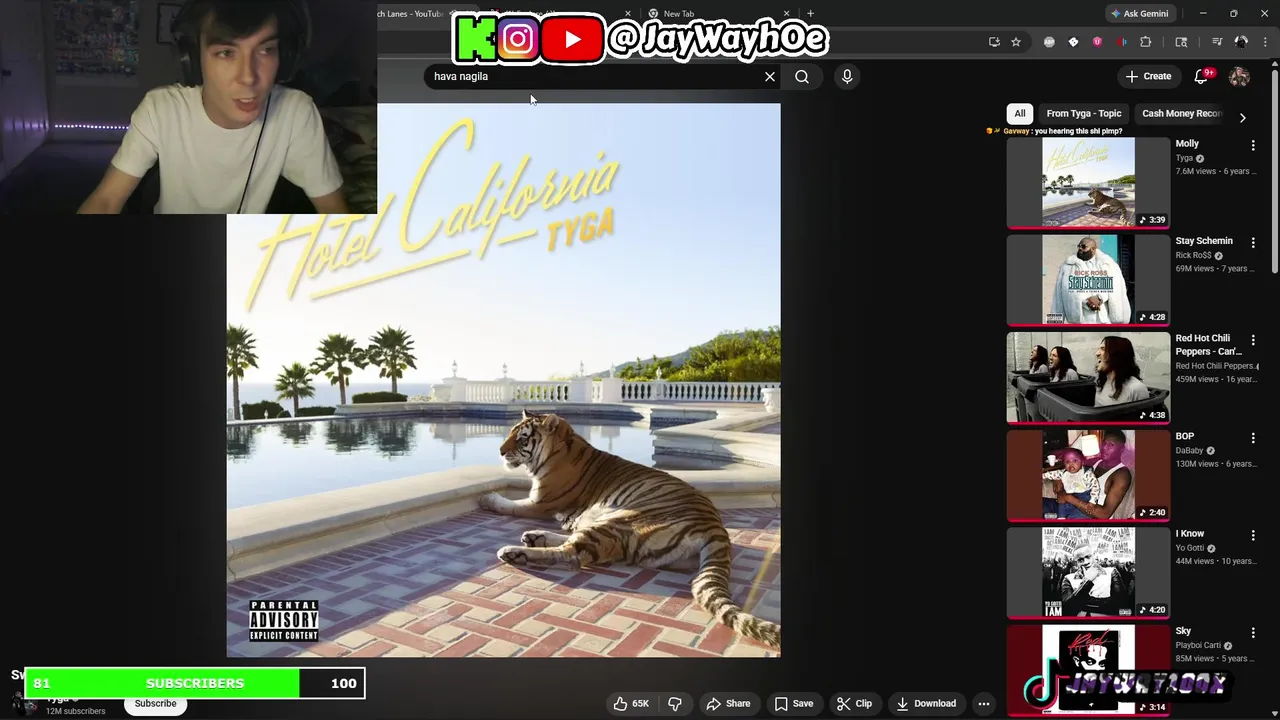This screenshot has height=720, width=1280.
Task: Click the 'I Know' video title
Action: click(1190, 533)
